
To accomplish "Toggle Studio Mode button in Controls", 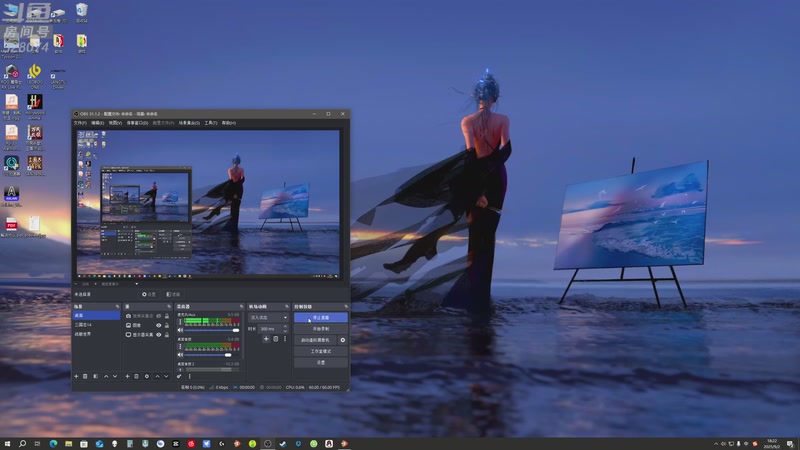I will point(320,351).
